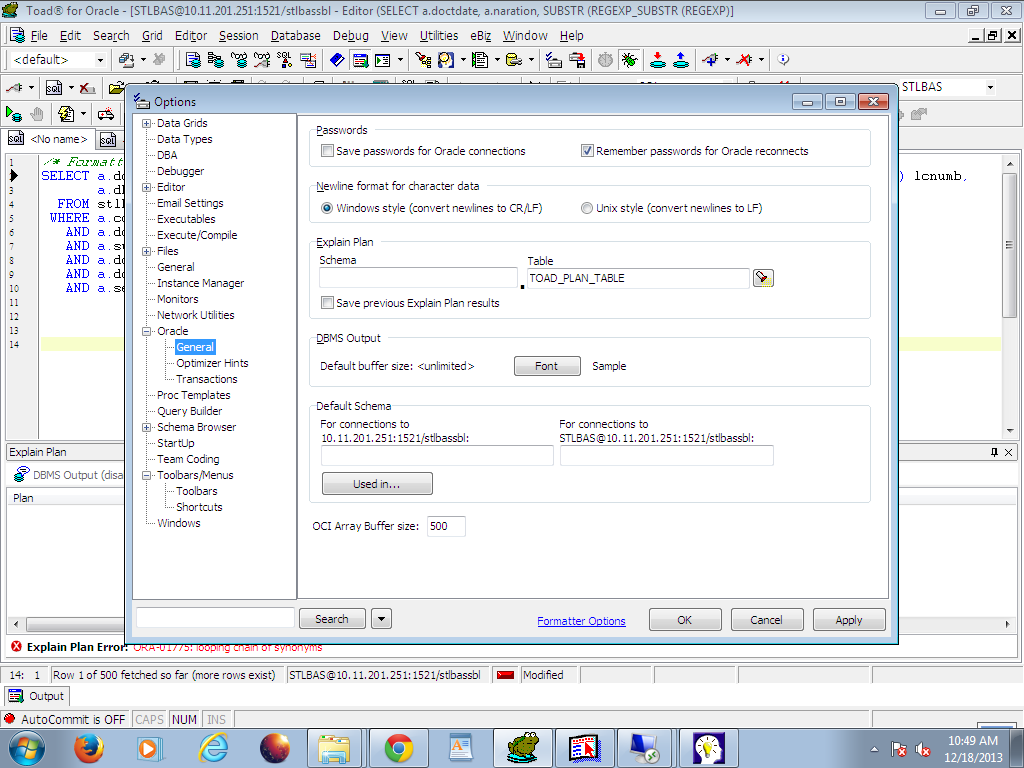Expand the Schema Browser tree node
Screen dimensions: 1024x768
147,428
